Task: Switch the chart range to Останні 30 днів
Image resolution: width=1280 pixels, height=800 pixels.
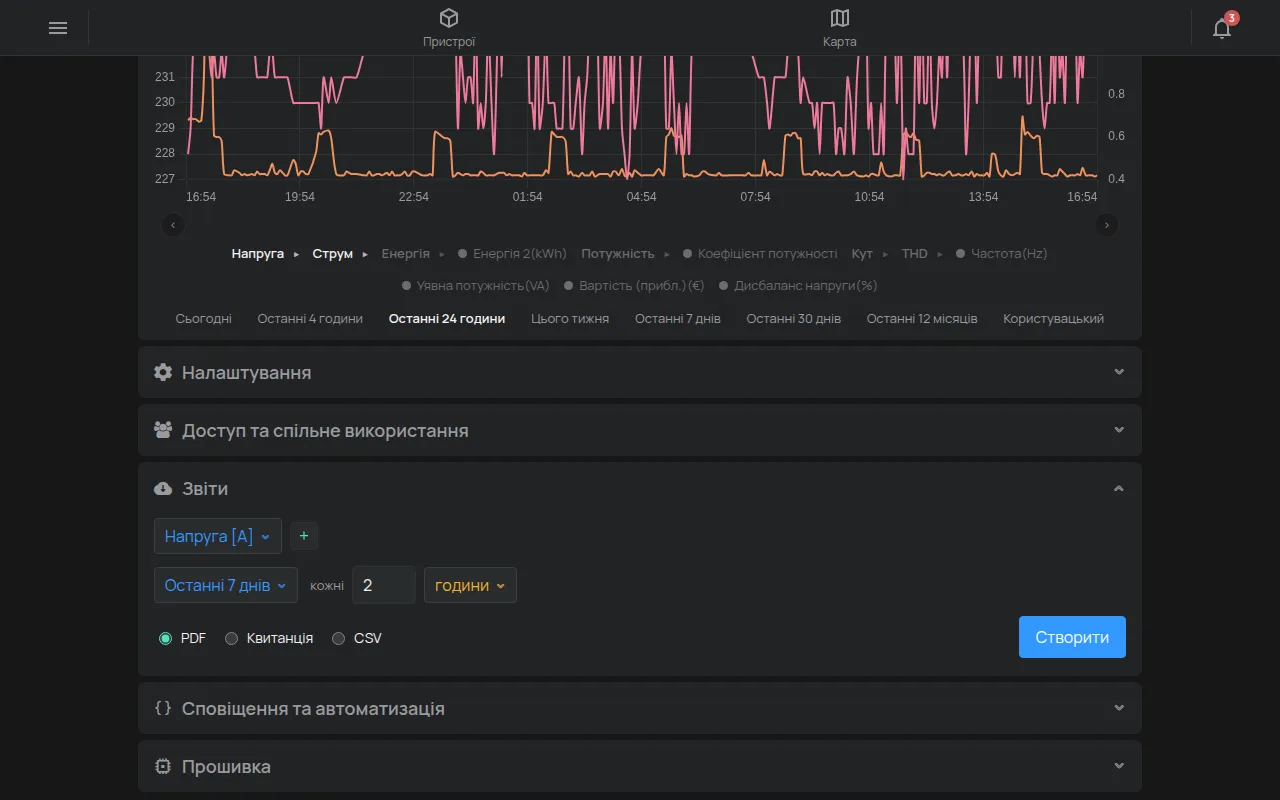Action: point(794,318)
